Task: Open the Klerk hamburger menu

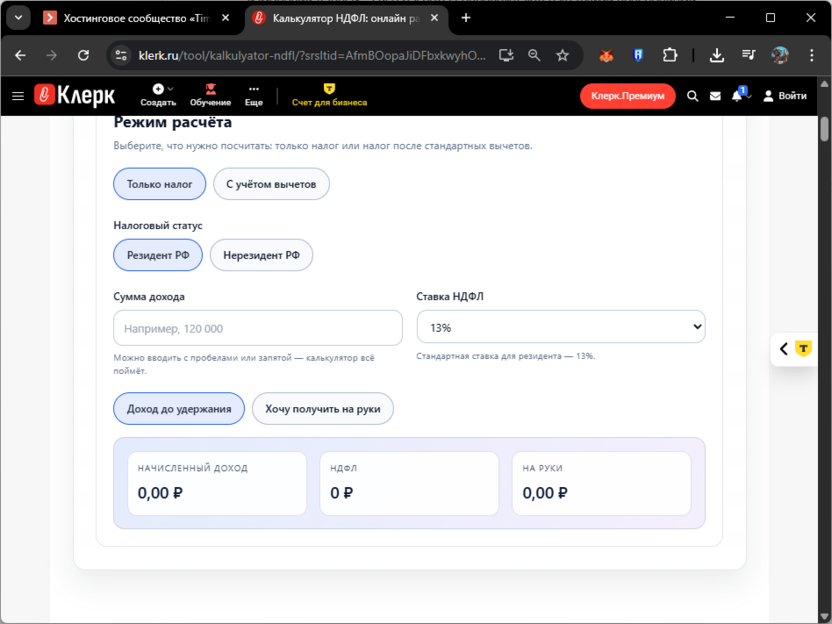Action: coord(18,96)
